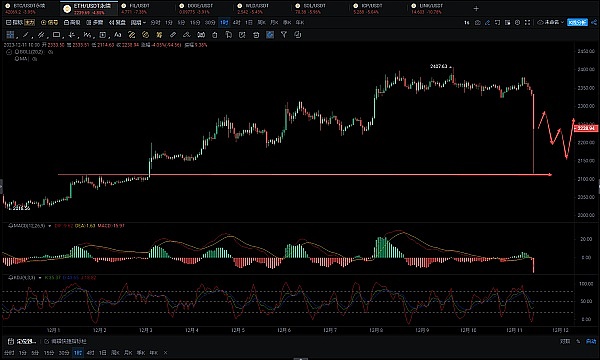The width and height of the screenshot is (600, 360).
Task: Click the overlapping copy-squares icon at toolbar end
Action: (298, 35)
